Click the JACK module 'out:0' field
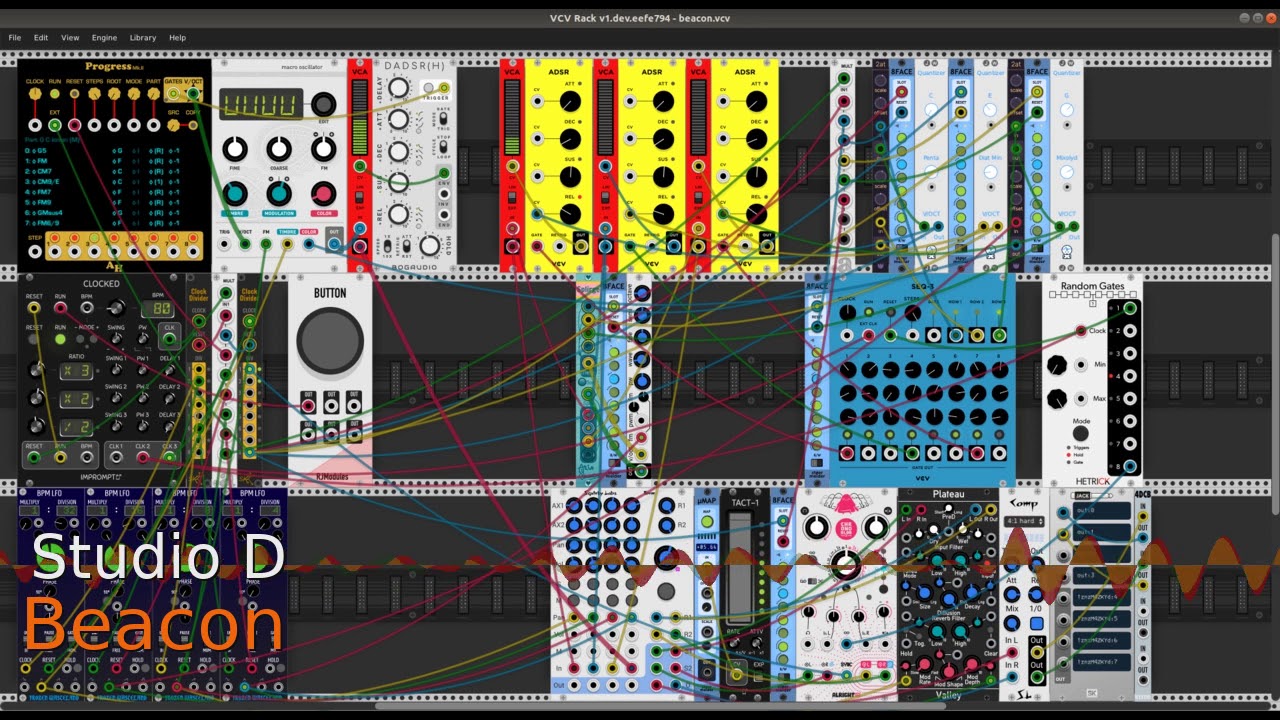The width and height of the screenshot is (1280, 720). click(x=1103, y=511)
